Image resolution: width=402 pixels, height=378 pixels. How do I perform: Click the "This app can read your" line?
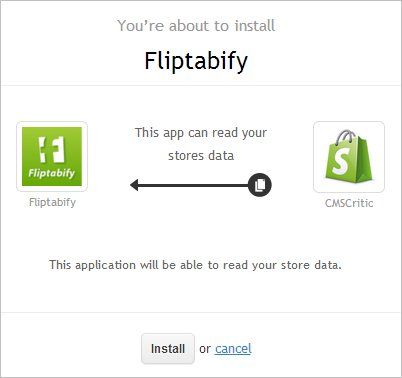point(201,133)
